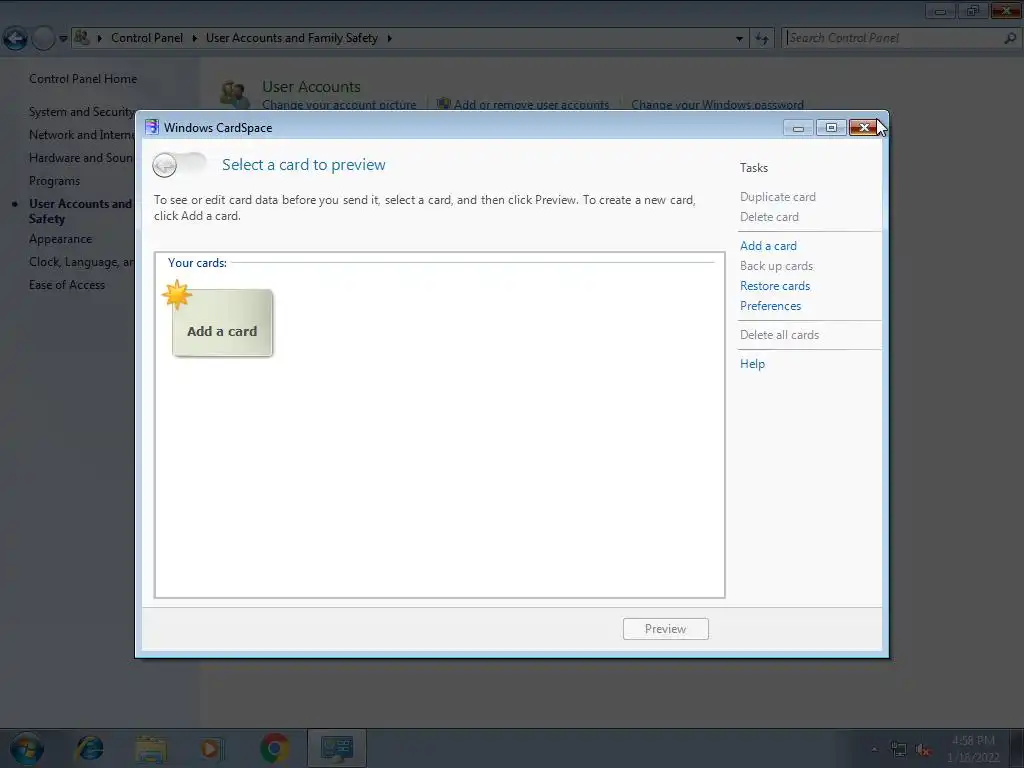Click Delete all cards task

pyautogui.click(x=779, y=335)
